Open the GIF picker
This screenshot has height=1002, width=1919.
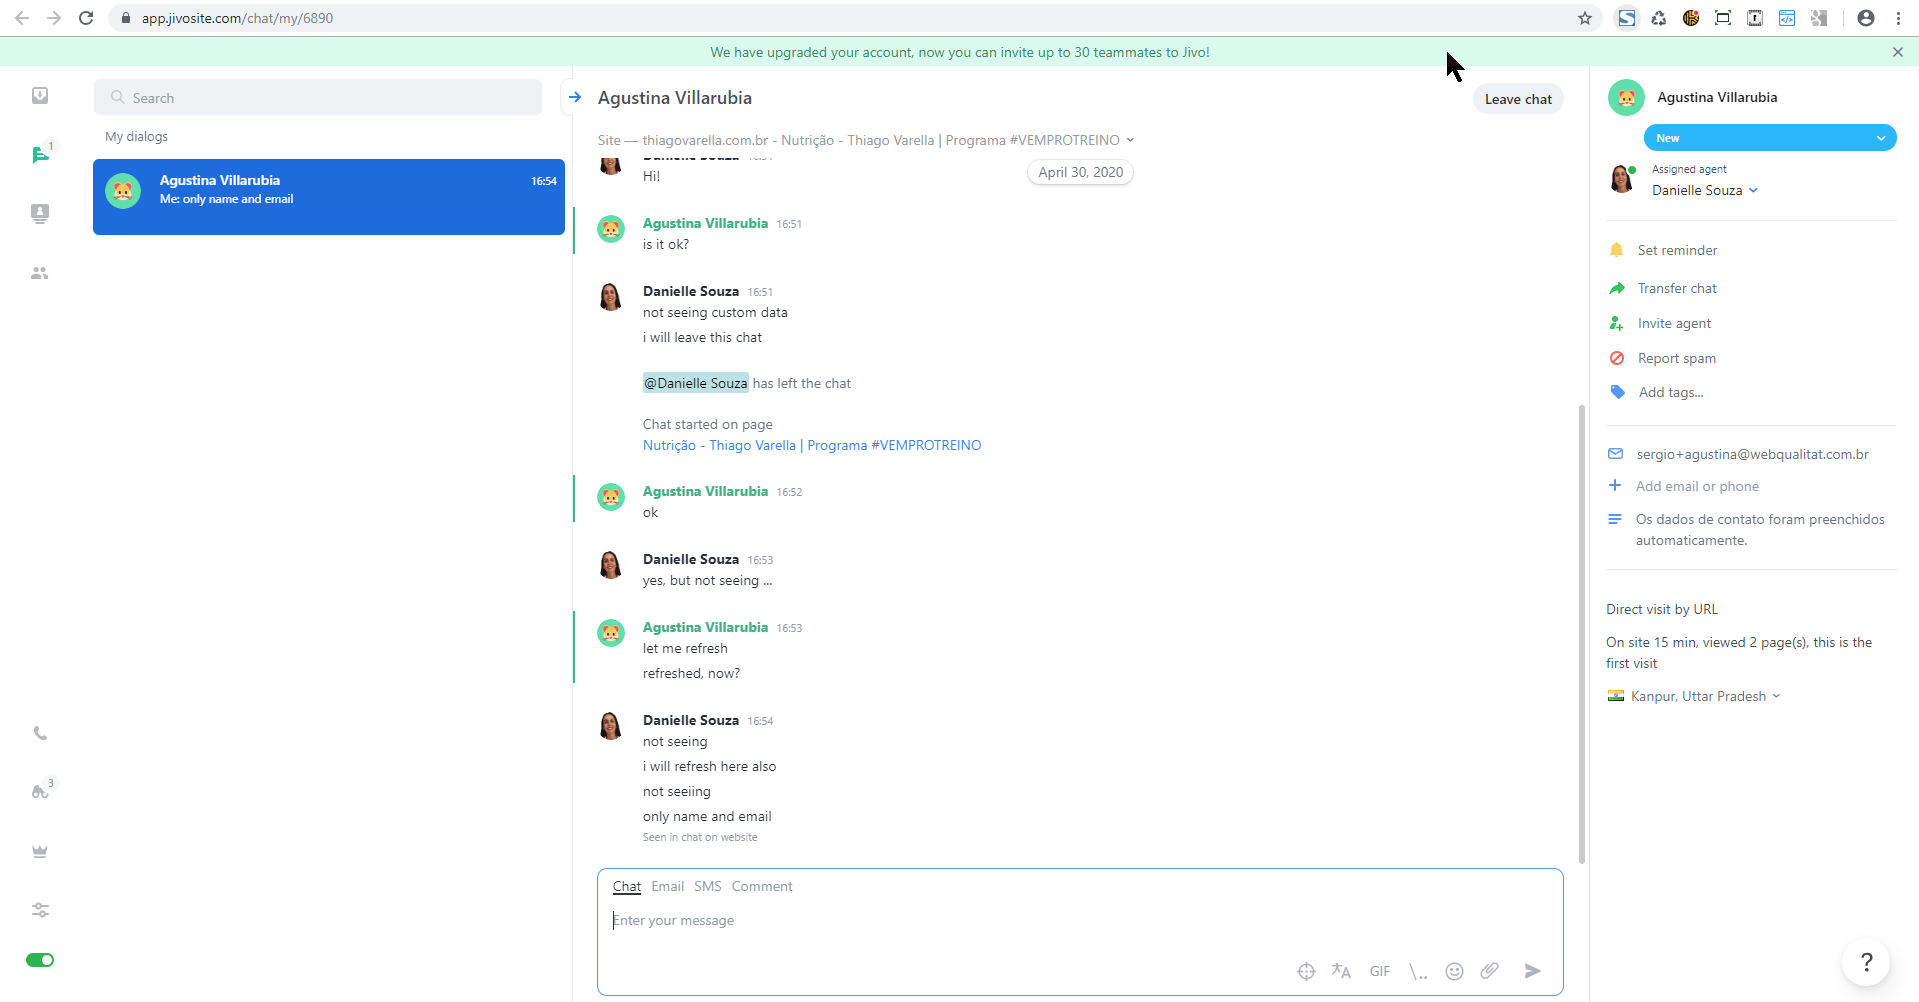click(1380, 971)
